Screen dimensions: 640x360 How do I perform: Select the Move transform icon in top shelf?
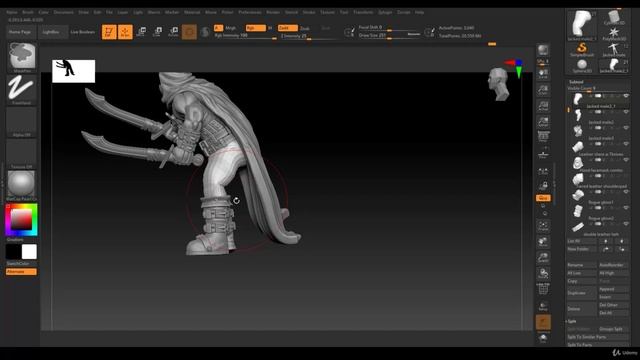[x=141, y=32]
